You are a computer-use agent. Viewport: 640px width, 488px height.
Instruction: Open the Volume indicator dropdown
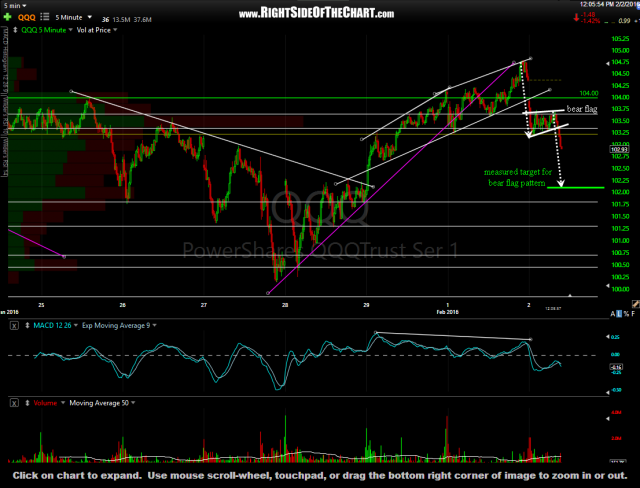pyautogui.click(x=49, y=403)
